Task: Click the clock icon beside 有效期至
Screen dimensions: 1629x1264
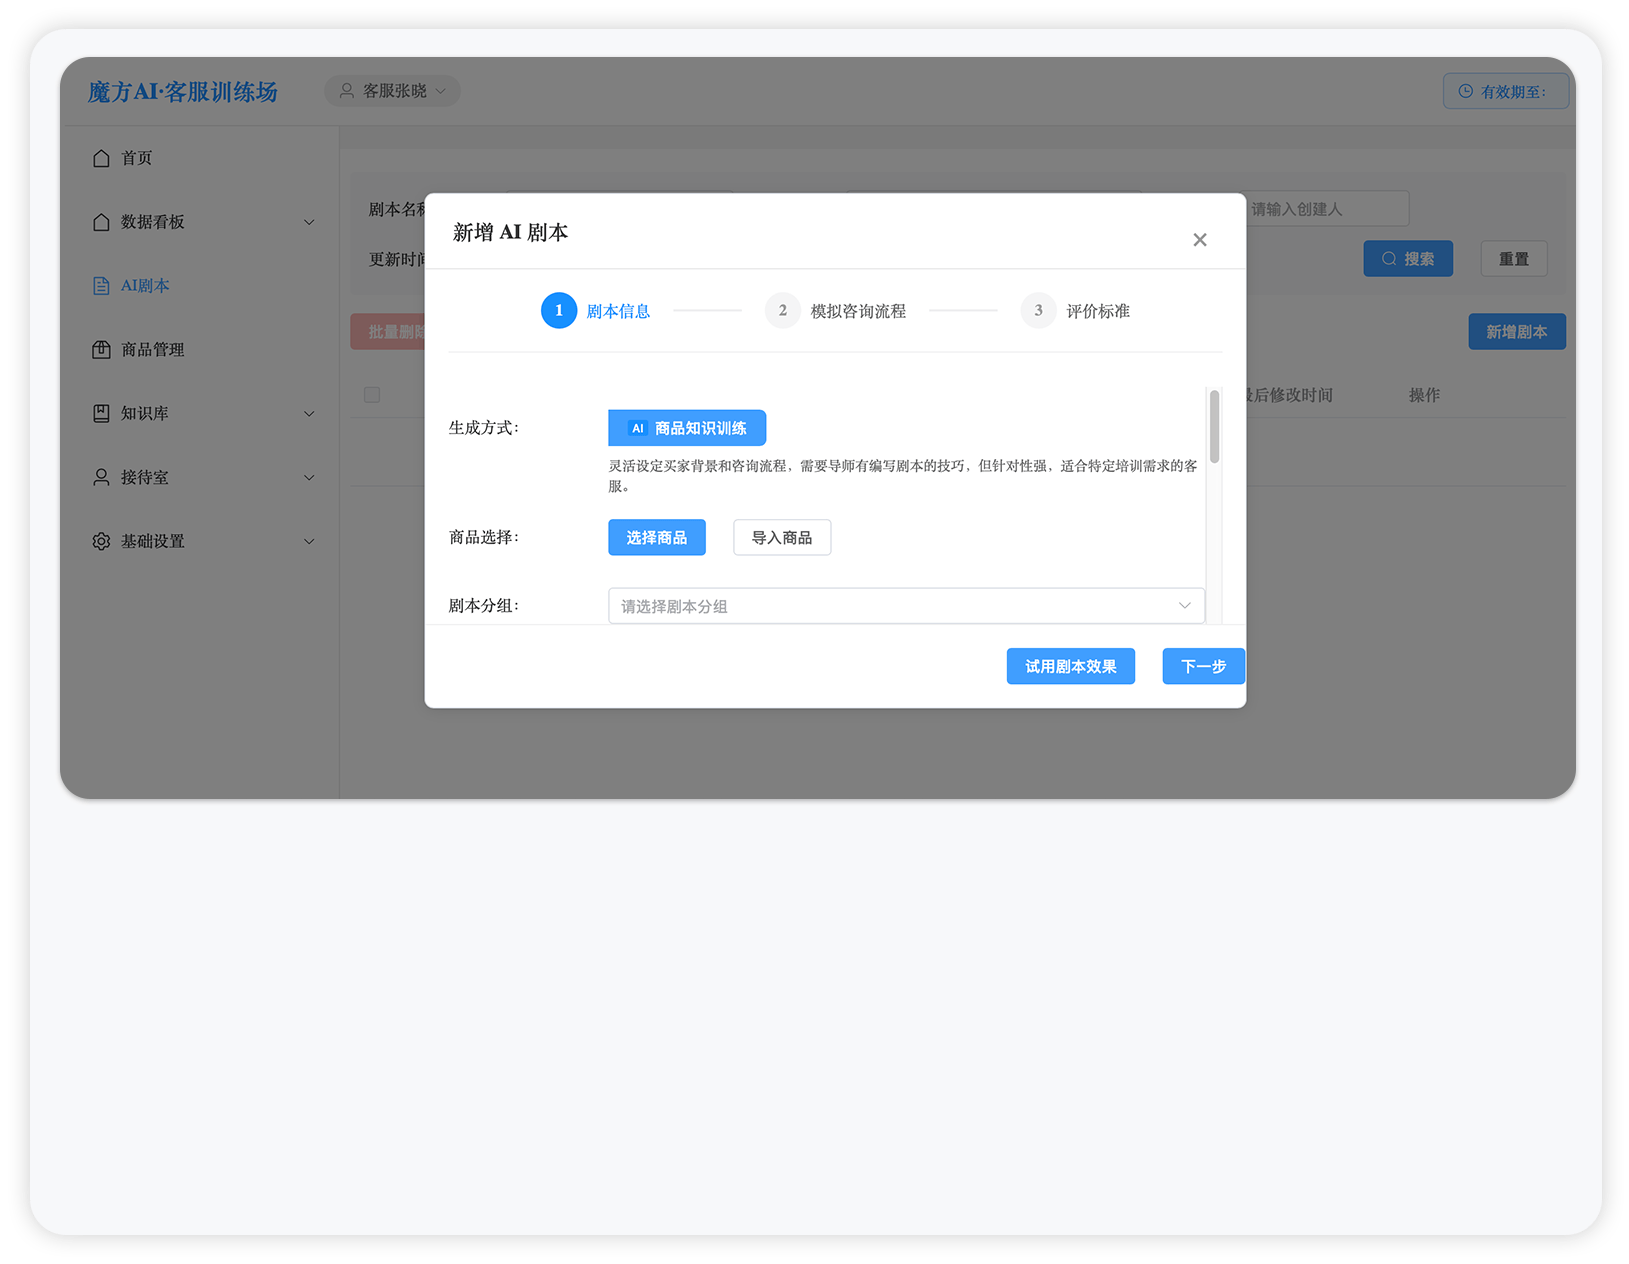Action: [1465, 92]
